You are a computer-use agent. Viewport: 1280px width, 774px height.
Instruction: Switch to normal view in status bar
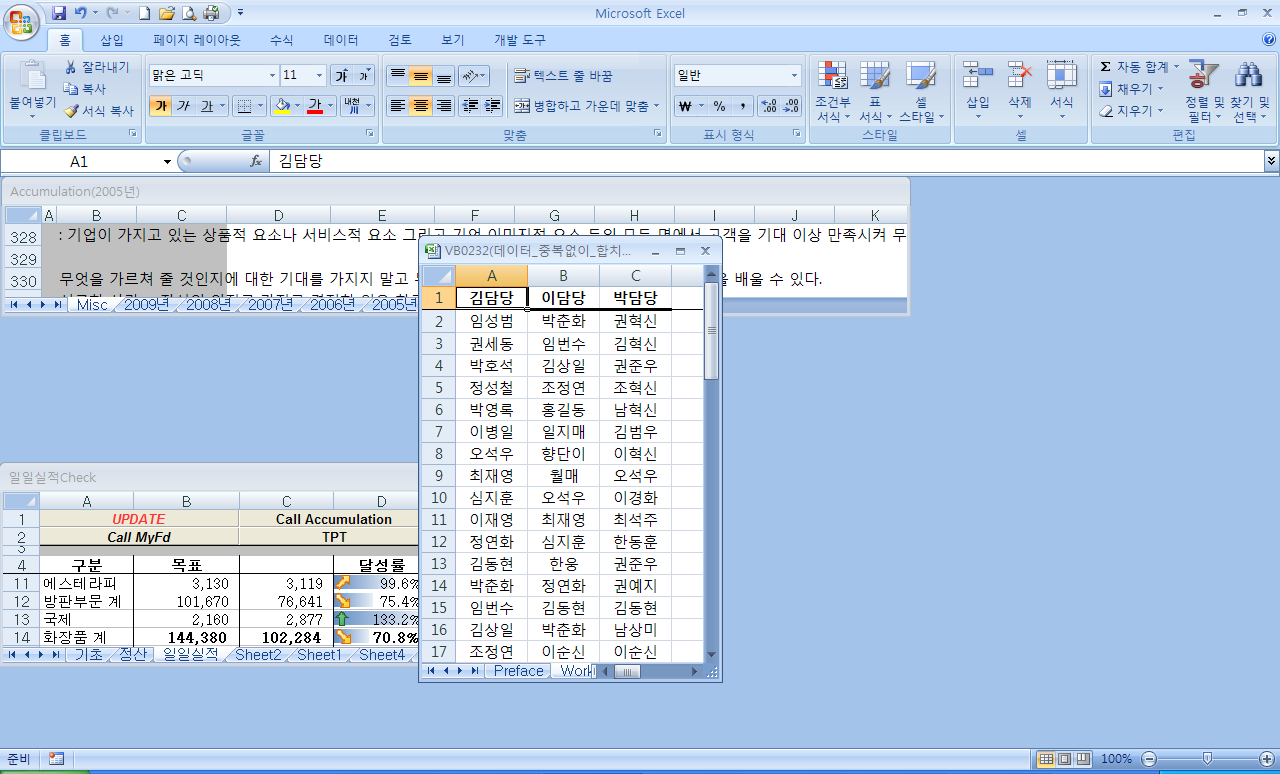click(1047, 759)
